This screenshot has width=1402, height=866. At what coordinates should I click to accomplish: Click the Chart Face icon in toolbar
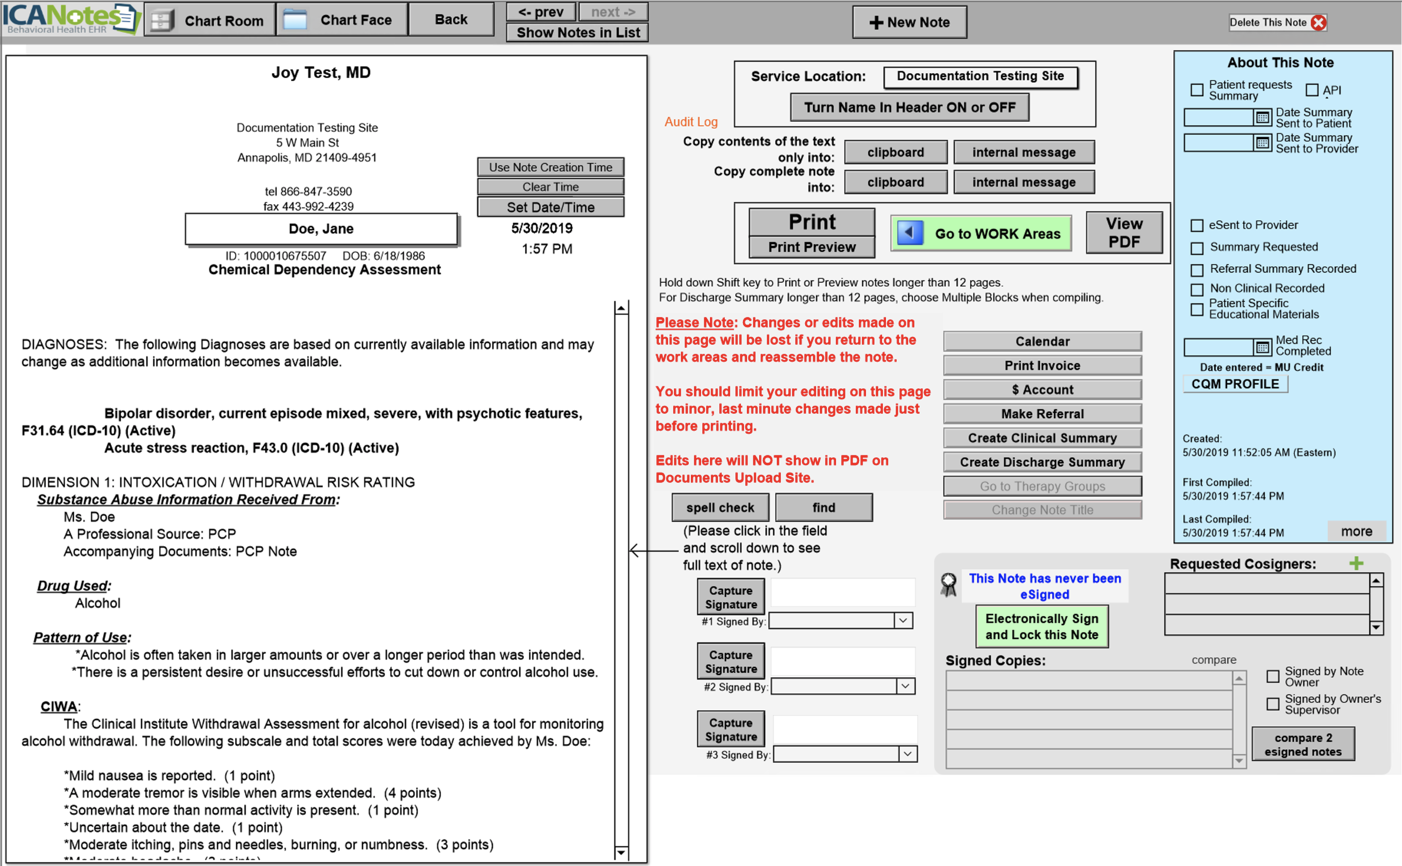click(295, 20)
